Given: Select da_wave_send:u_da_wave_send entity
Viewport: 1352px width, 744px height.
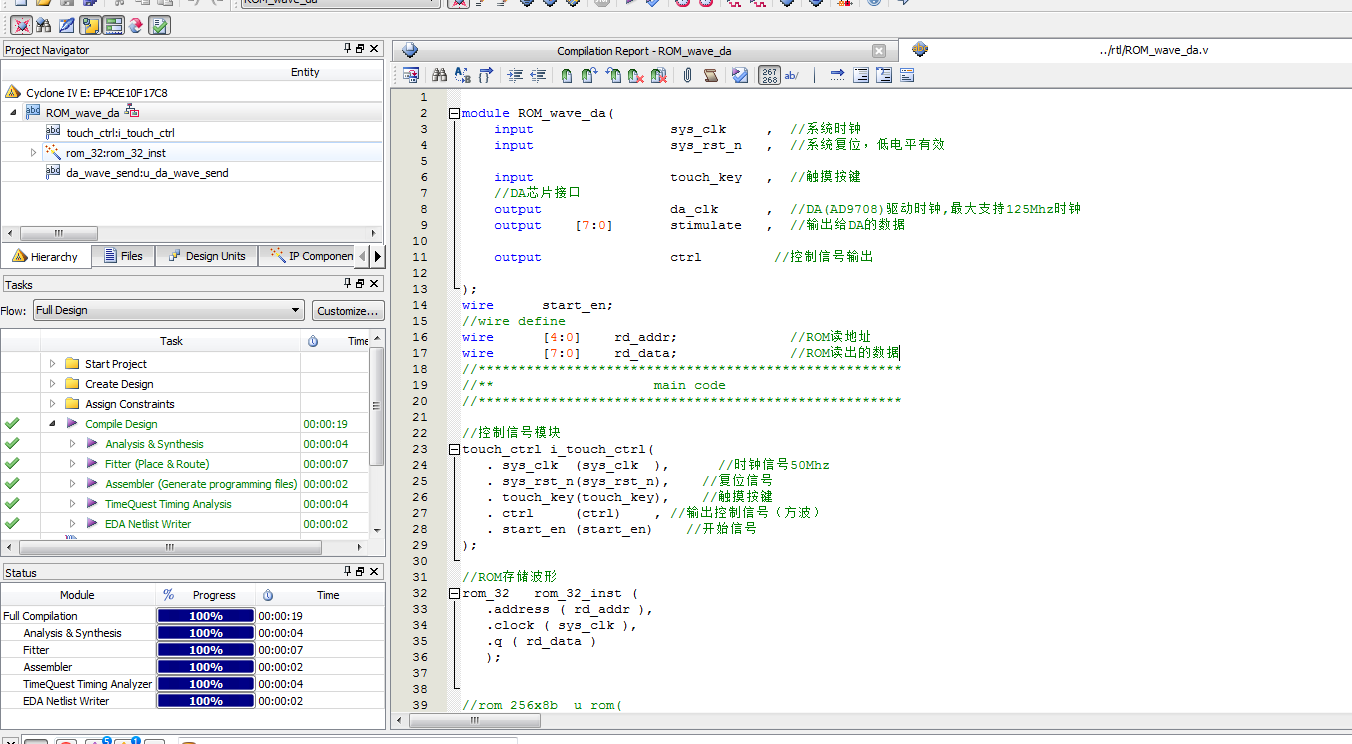Looking at the screenshot, I should click(147, 172).
